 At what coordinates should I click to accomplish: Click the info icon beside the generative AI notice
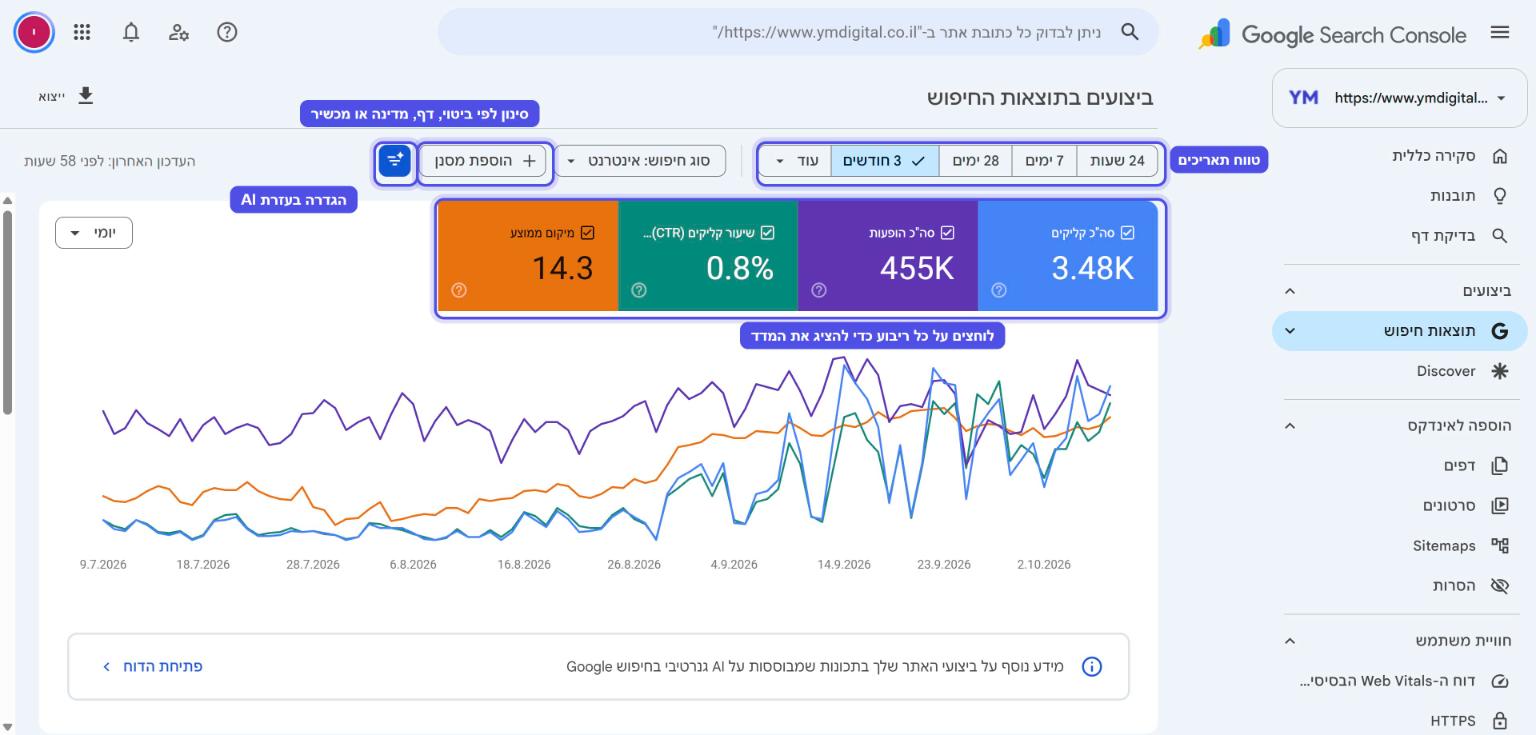1092,666
